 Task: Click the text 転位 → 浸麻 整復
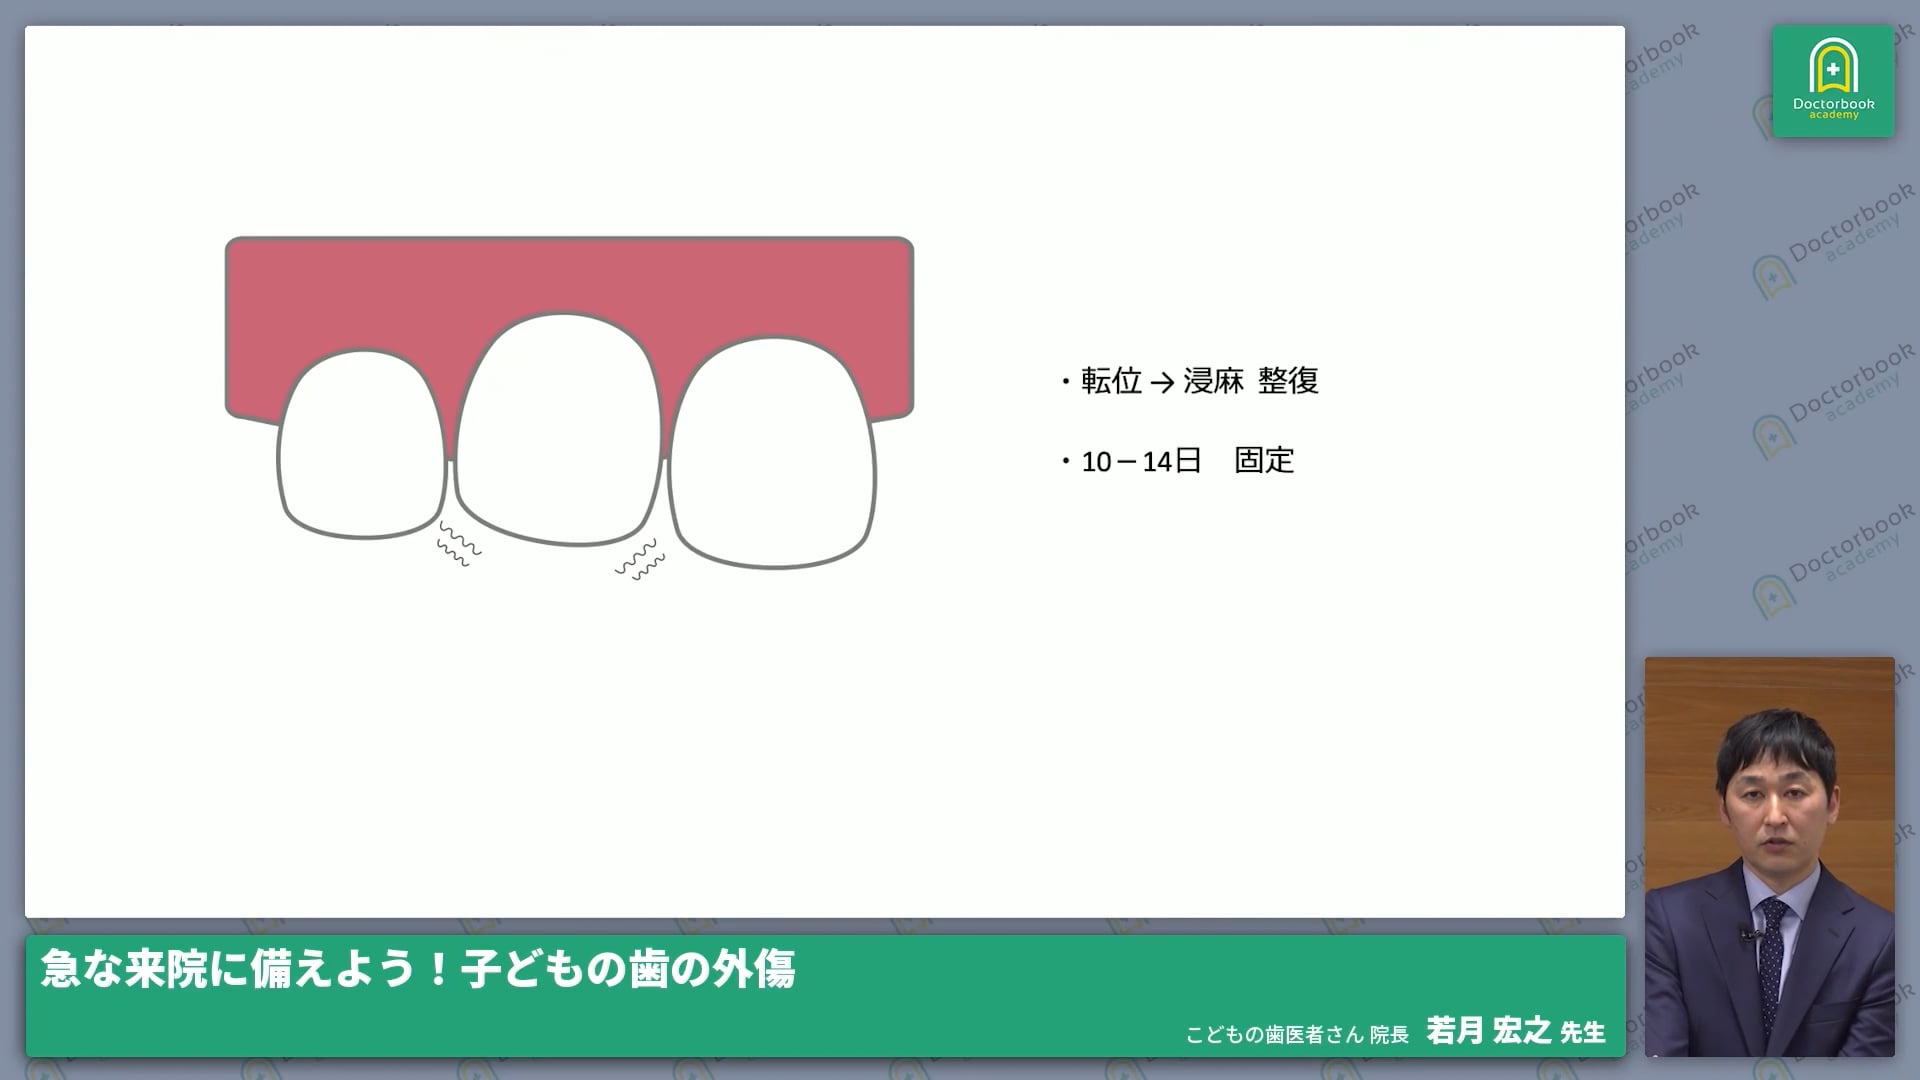[1200, 381]
